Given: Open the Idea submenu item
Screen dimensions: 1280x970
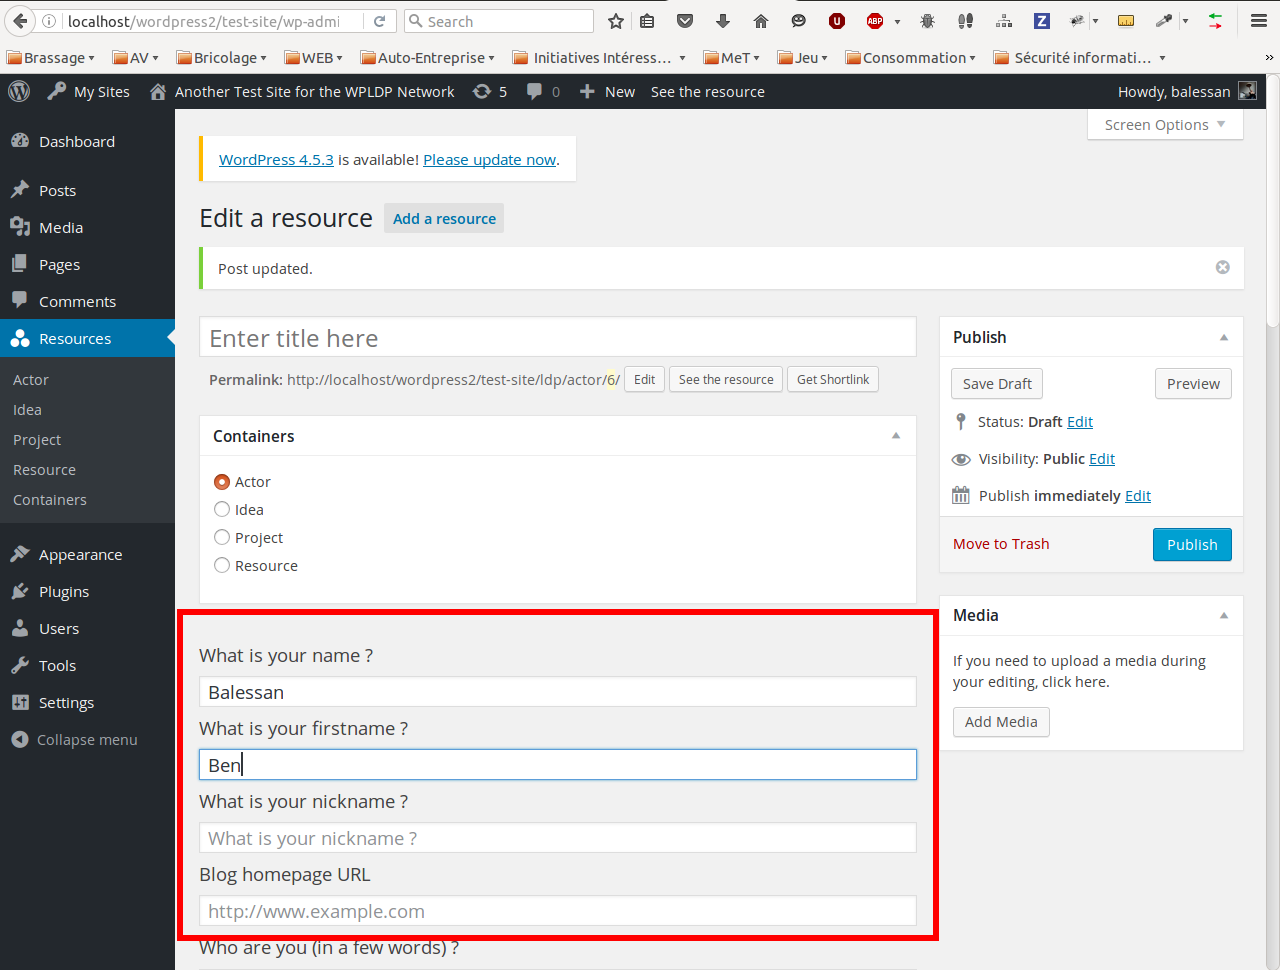Looking at the screenshot, I should click(27, 409).
